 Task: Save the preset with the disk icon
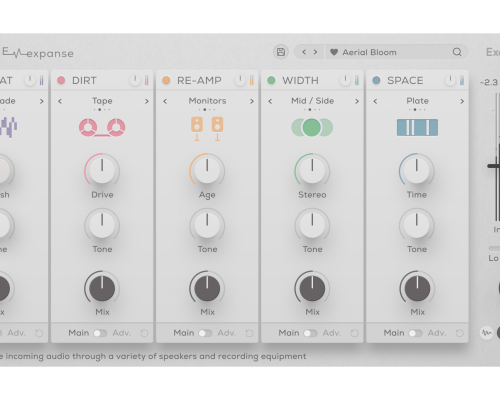(x=281, y=52)
